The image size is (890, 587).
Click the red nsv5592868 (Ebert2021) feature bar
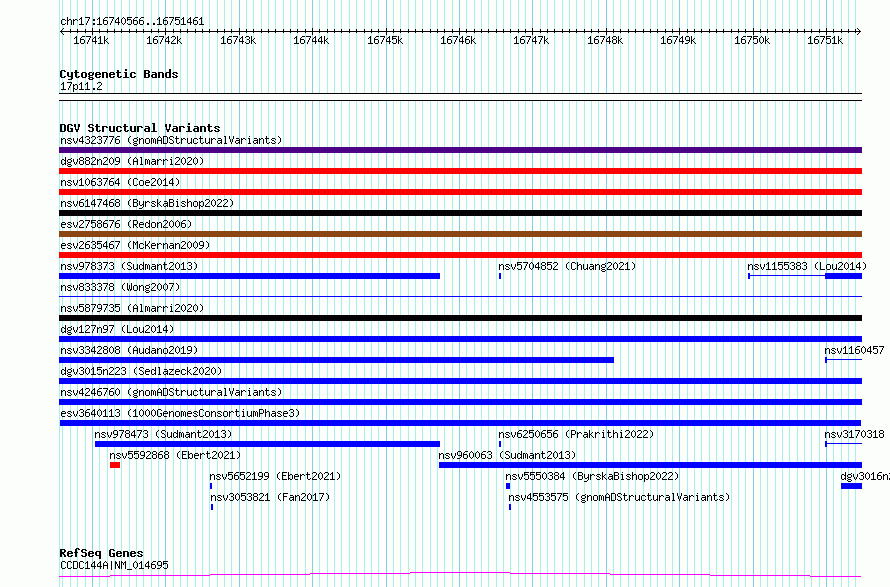coord(115,465)
